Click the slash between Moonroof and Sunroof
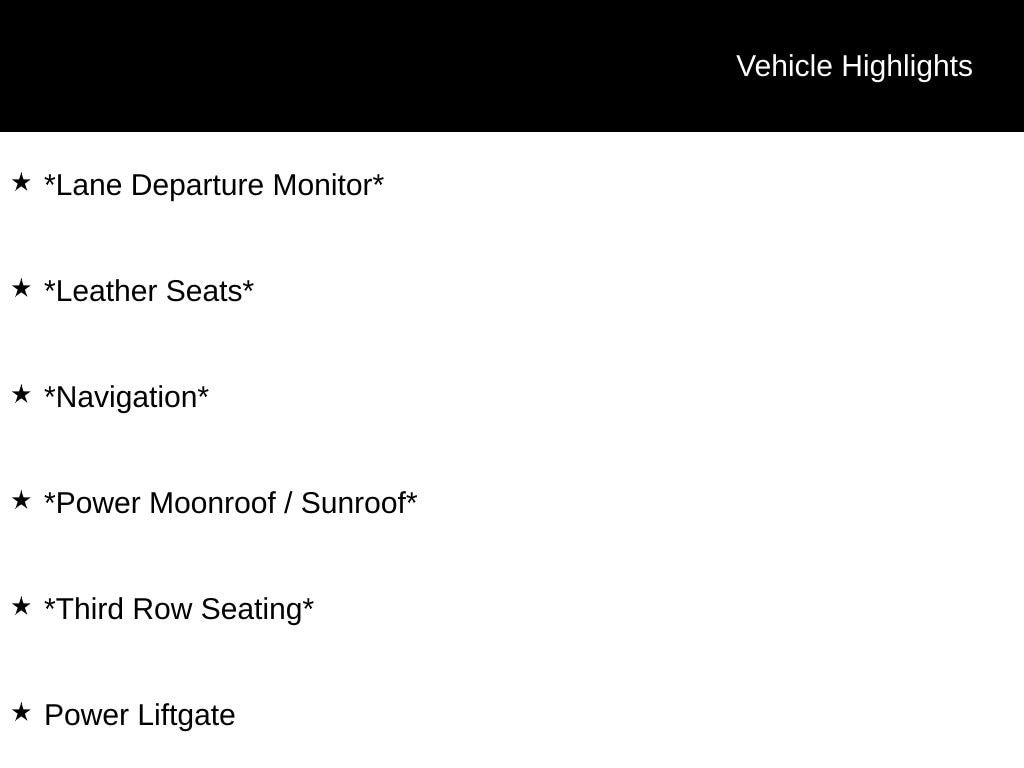 (289, 503)
